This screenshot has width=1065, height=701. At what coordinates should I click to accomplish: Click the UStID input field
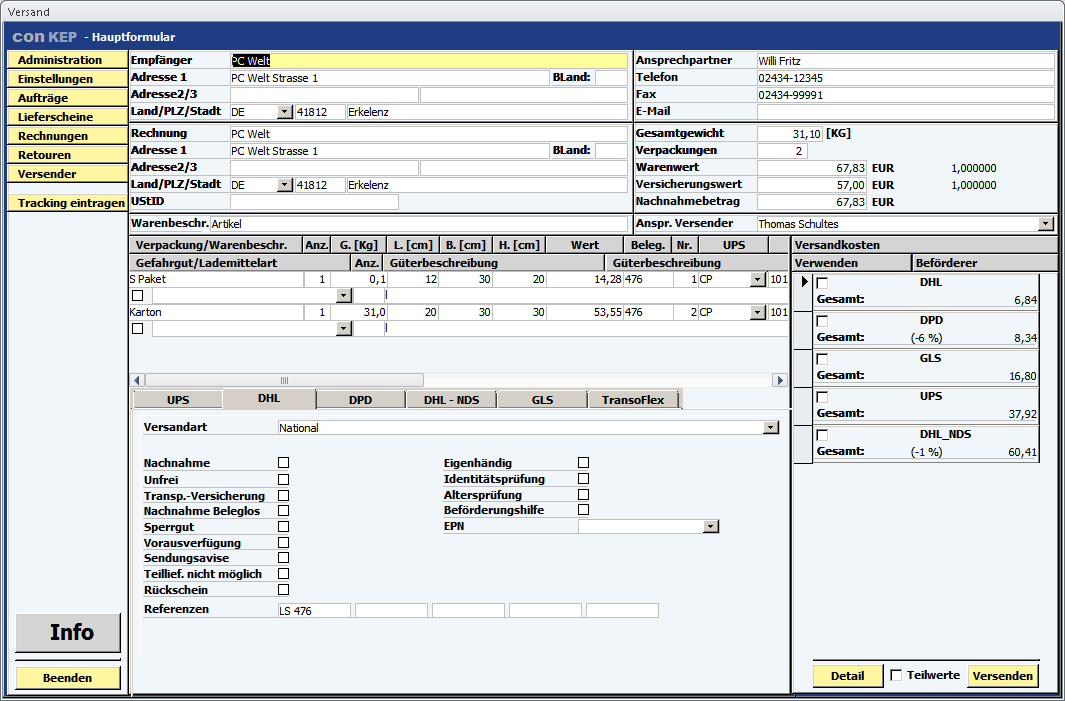click(314, 202)
